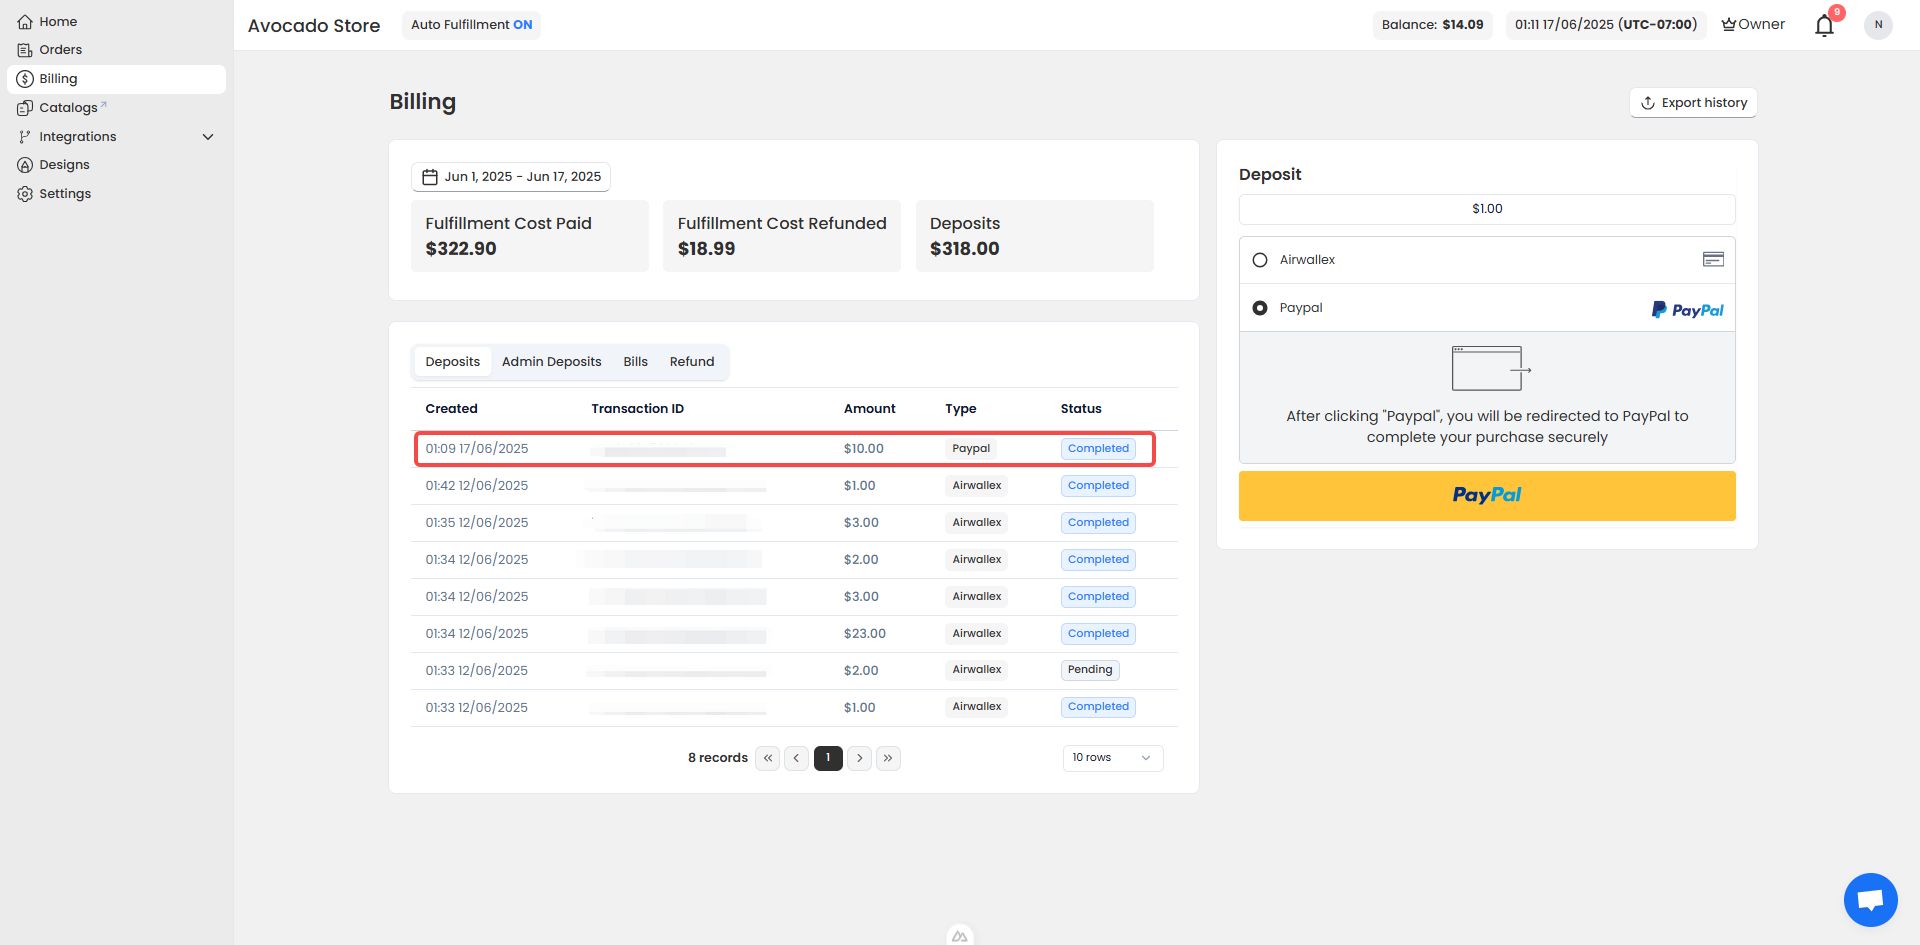Click the Fulfillment Cost Paid card
This screenshot has width=1920, height=945.
530,236
